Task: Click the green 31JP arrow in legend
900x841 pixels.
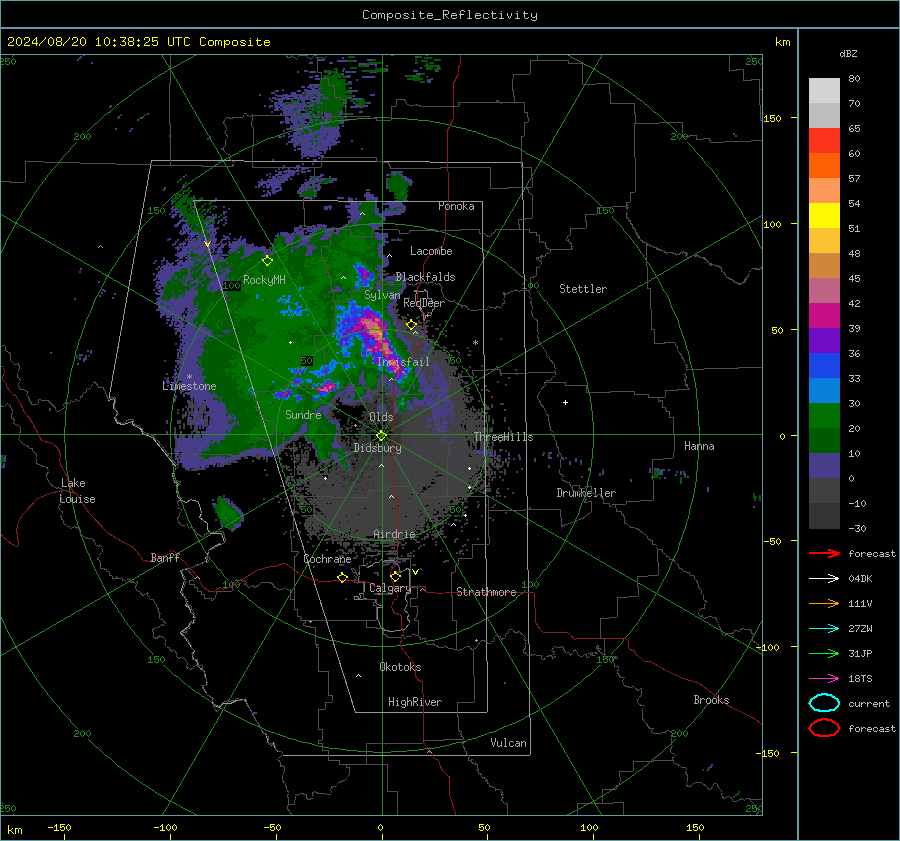Action: (824, 653)
